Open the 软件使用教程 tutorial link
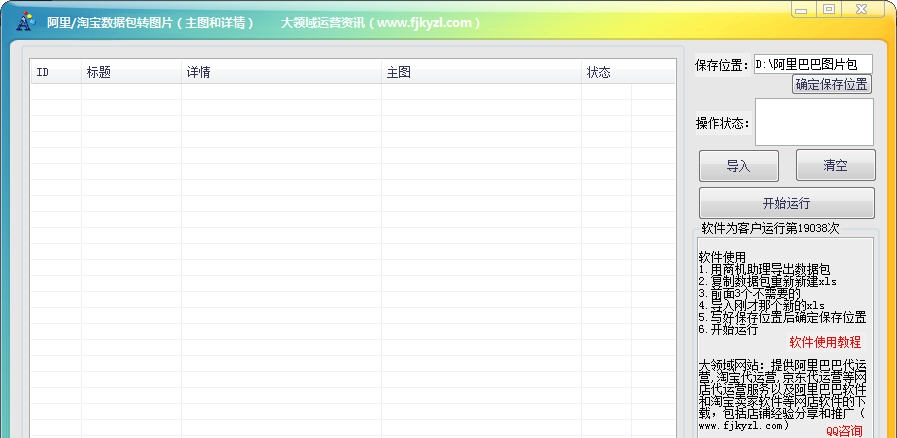This screenshot has height=438, width=897. pos(825,343)
